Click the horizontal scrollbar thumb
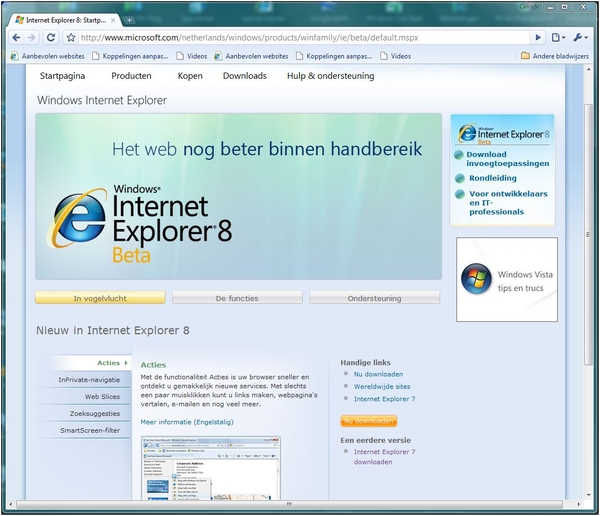This screenshot has height=516, width=600. pyautogui.click(x=289, y=504)
